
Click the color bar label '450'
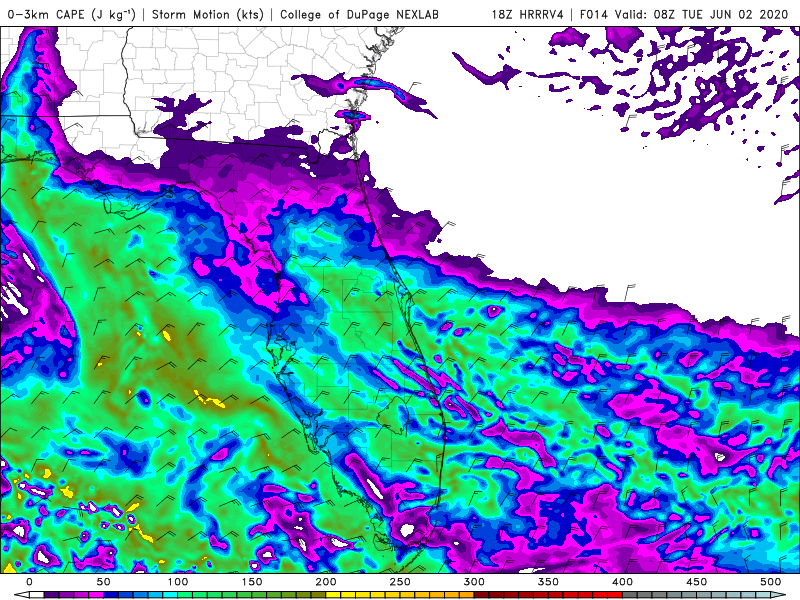(696, 582)
